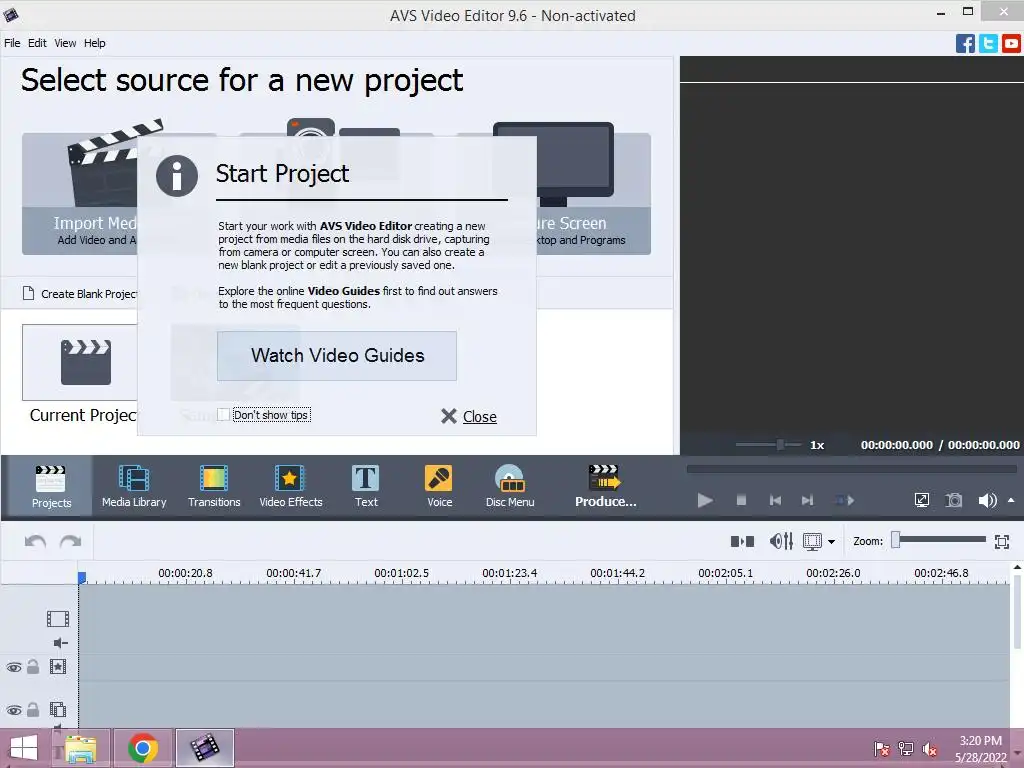Go to the previous frame

point(775,500)
